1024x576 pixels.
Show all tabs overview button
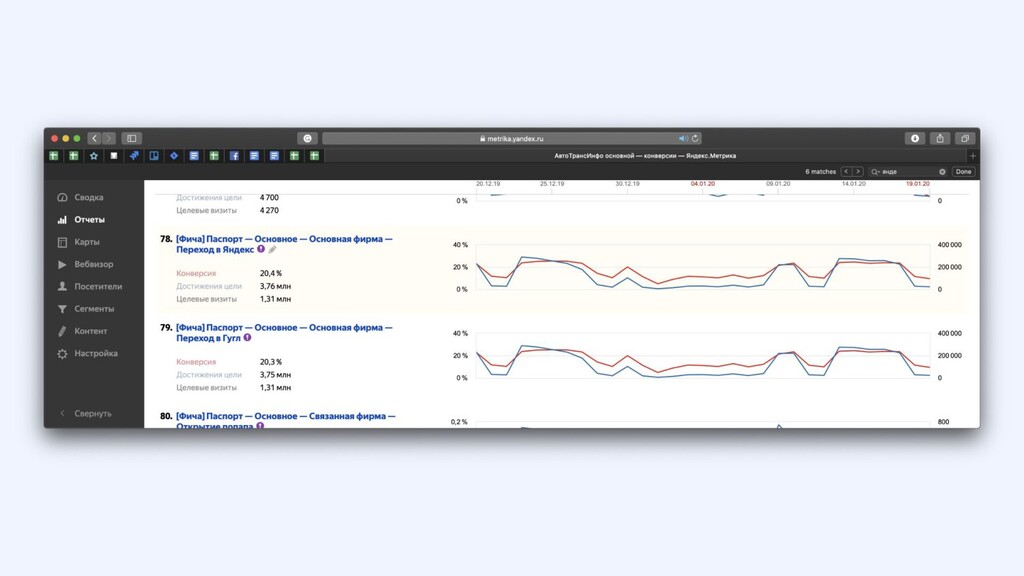click(x=965, y=138)
